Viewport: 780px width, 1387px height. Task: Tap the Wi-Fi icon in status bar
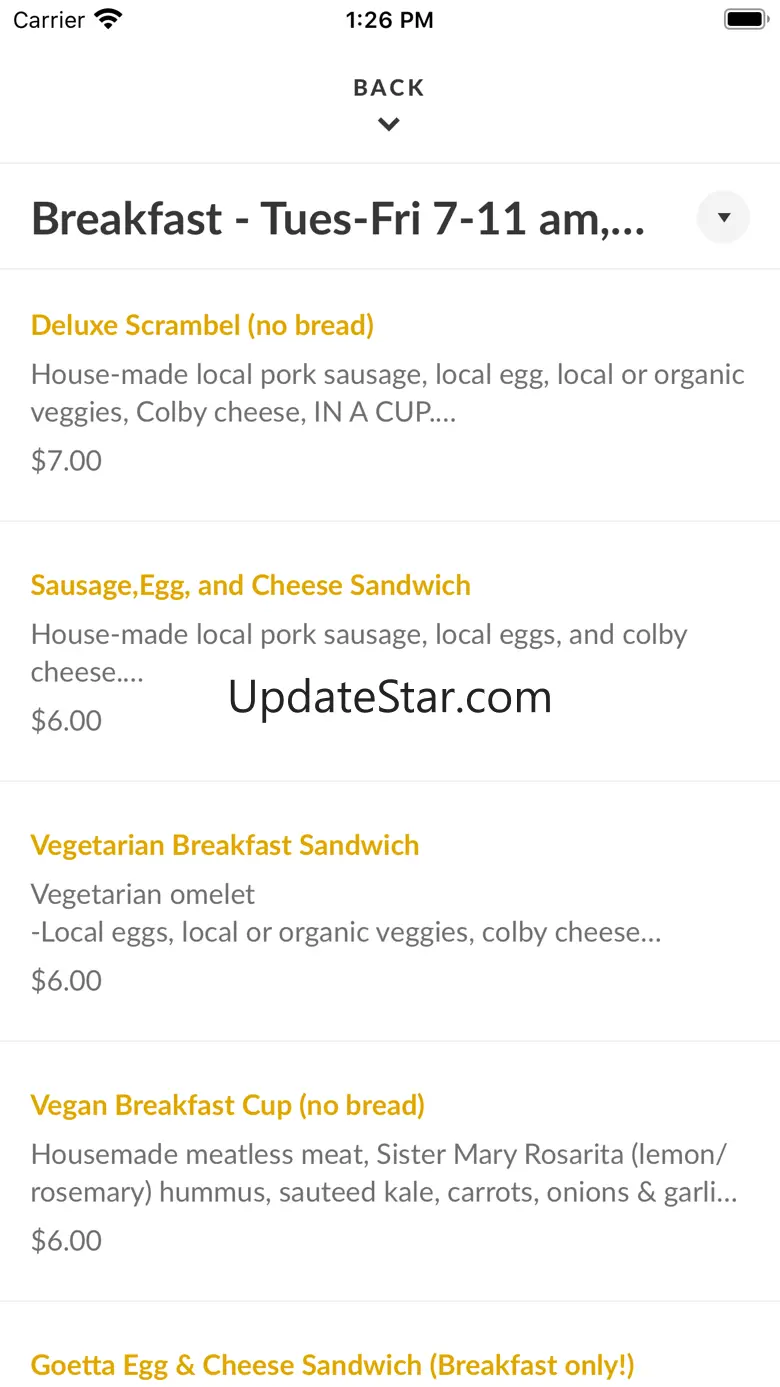(x=107, y=19)
